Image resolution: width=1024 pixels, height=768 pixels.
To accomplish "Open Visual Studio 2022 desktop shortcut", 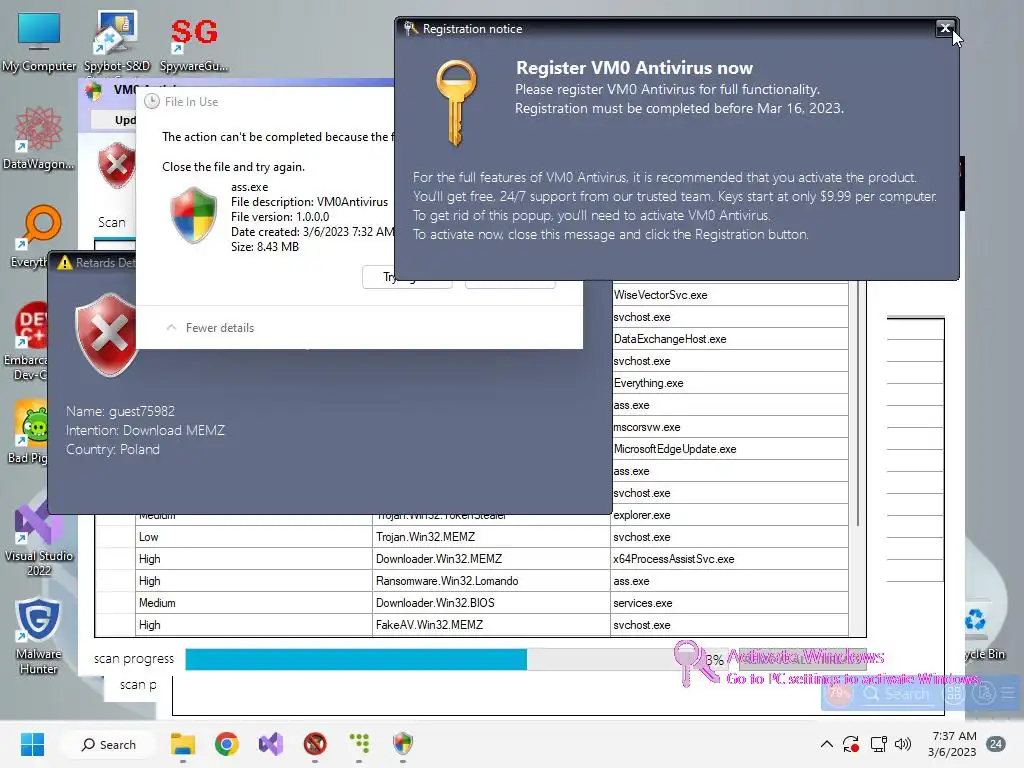I will point(39,537).
